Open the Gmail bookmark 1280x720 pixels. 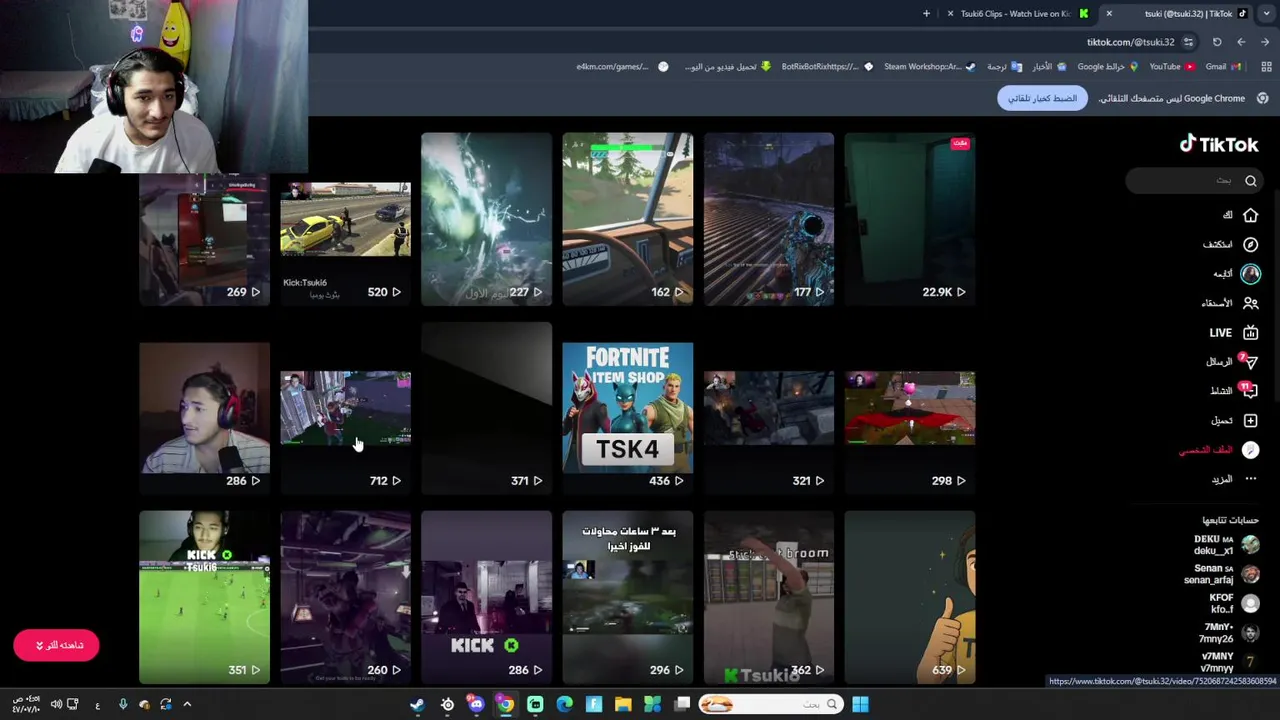(x=1223, y=67)
